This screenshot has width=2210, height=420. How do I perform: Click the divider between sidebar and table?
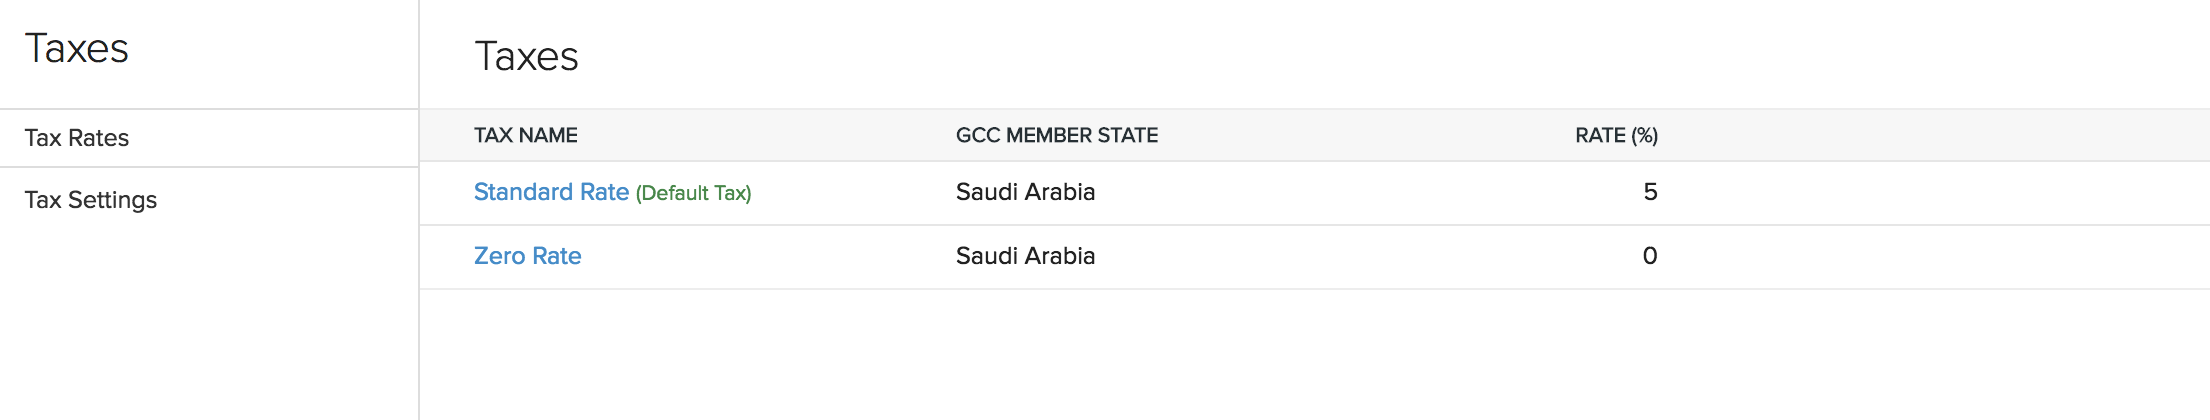point(419,300)
